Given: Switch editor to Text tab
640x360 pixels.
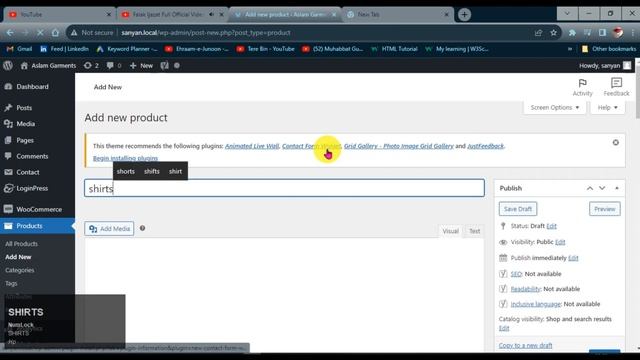Looking at the screenshot, I should [474, 231].
